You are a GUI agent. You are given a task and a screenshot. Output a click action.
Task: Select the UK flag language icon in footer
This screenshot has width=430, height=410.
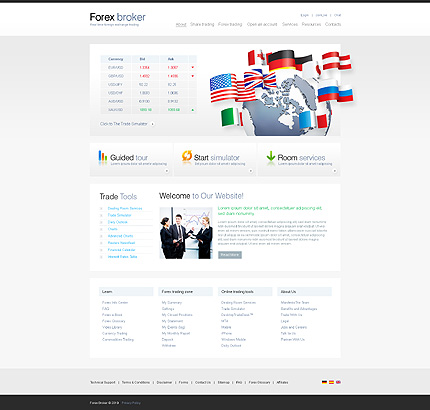(338, 382)
